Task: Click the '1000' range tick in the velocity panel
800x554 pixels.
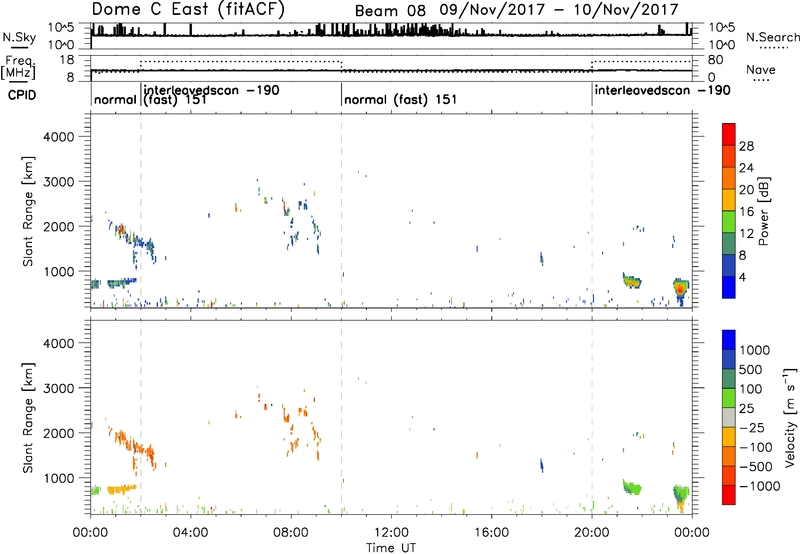Action: point(58,478)
